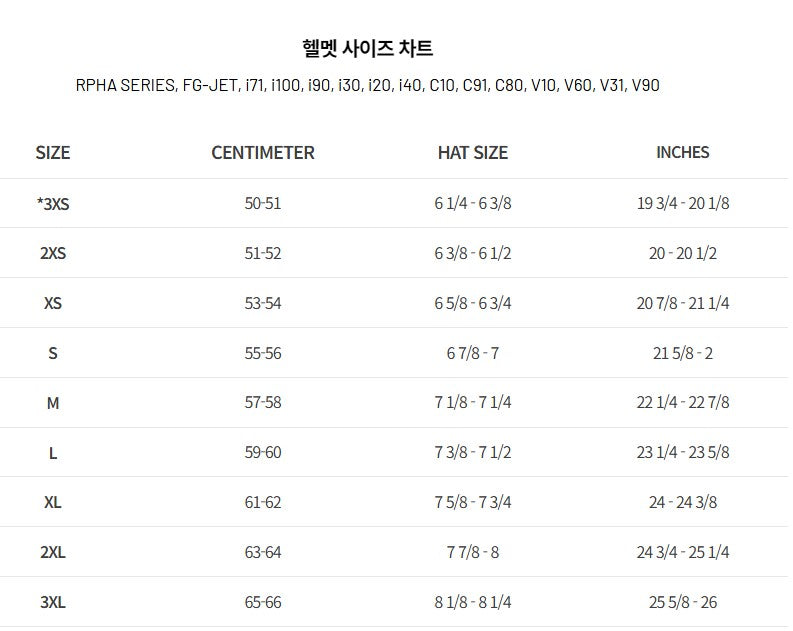Select the 2XL size row label

pyautogui.click(x=53, y=552)
